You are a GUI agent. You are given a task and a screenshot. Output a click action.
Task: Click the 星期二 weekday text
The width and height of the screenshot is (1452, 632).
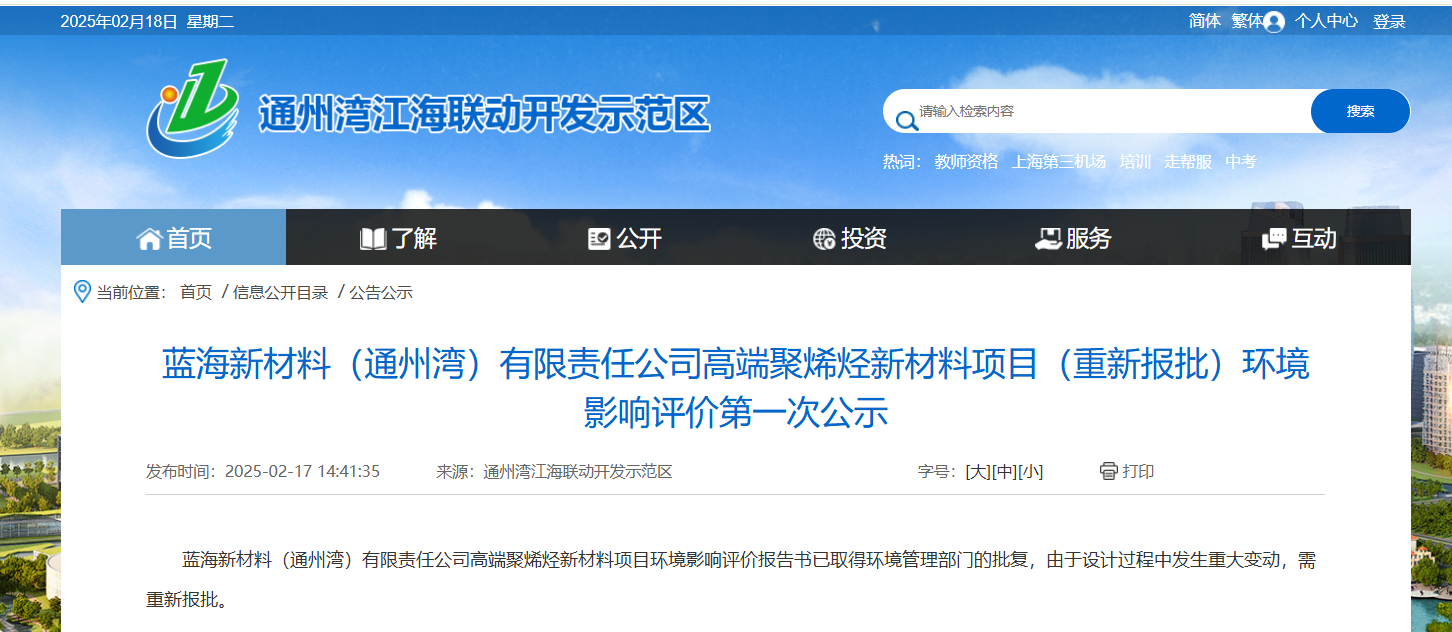pyautogui.click(x=210, y=21)
